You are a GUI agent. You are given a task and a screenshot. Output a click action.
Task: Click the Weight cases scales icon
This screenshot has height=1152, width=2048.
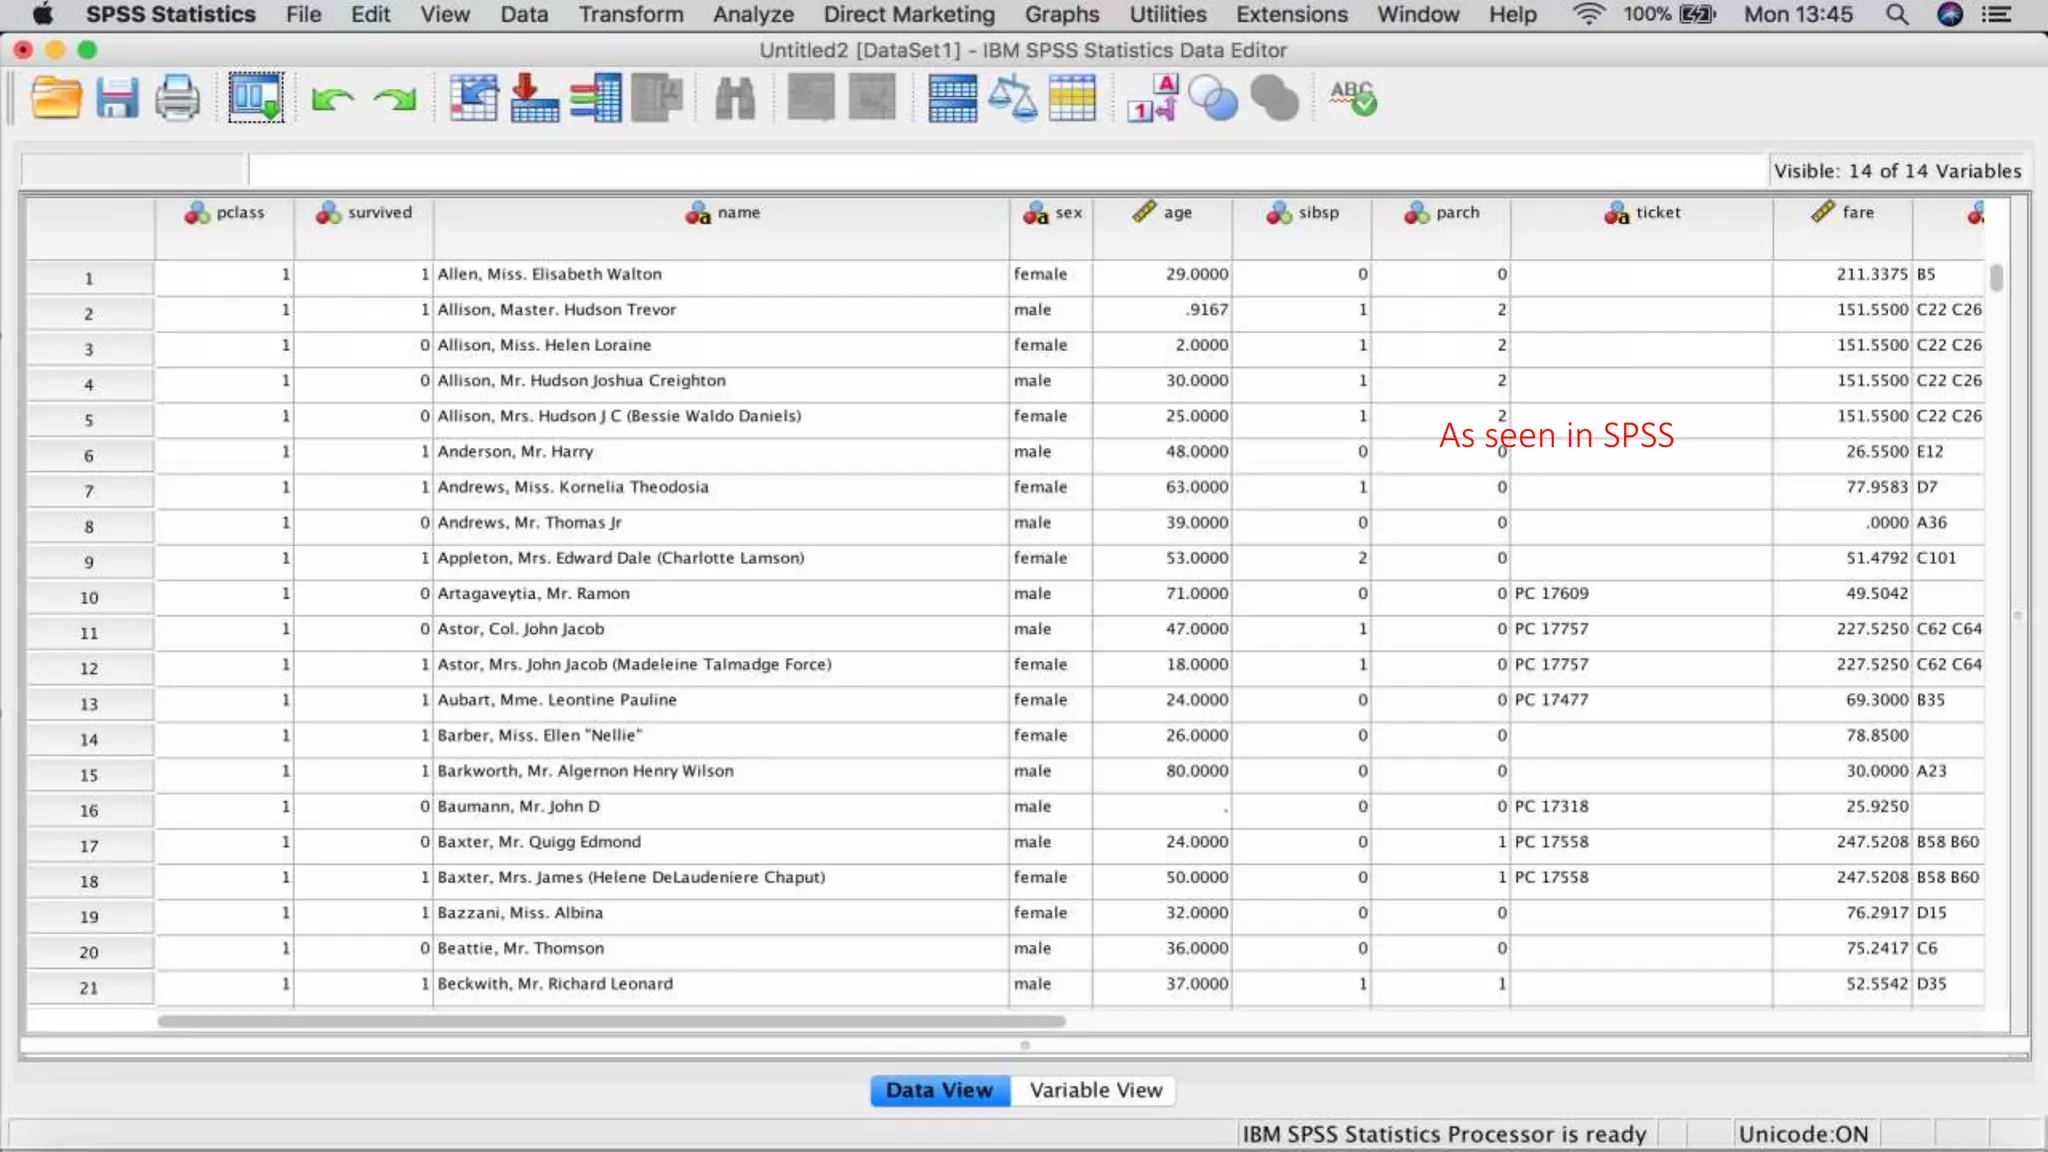(x=1012, y=98)
